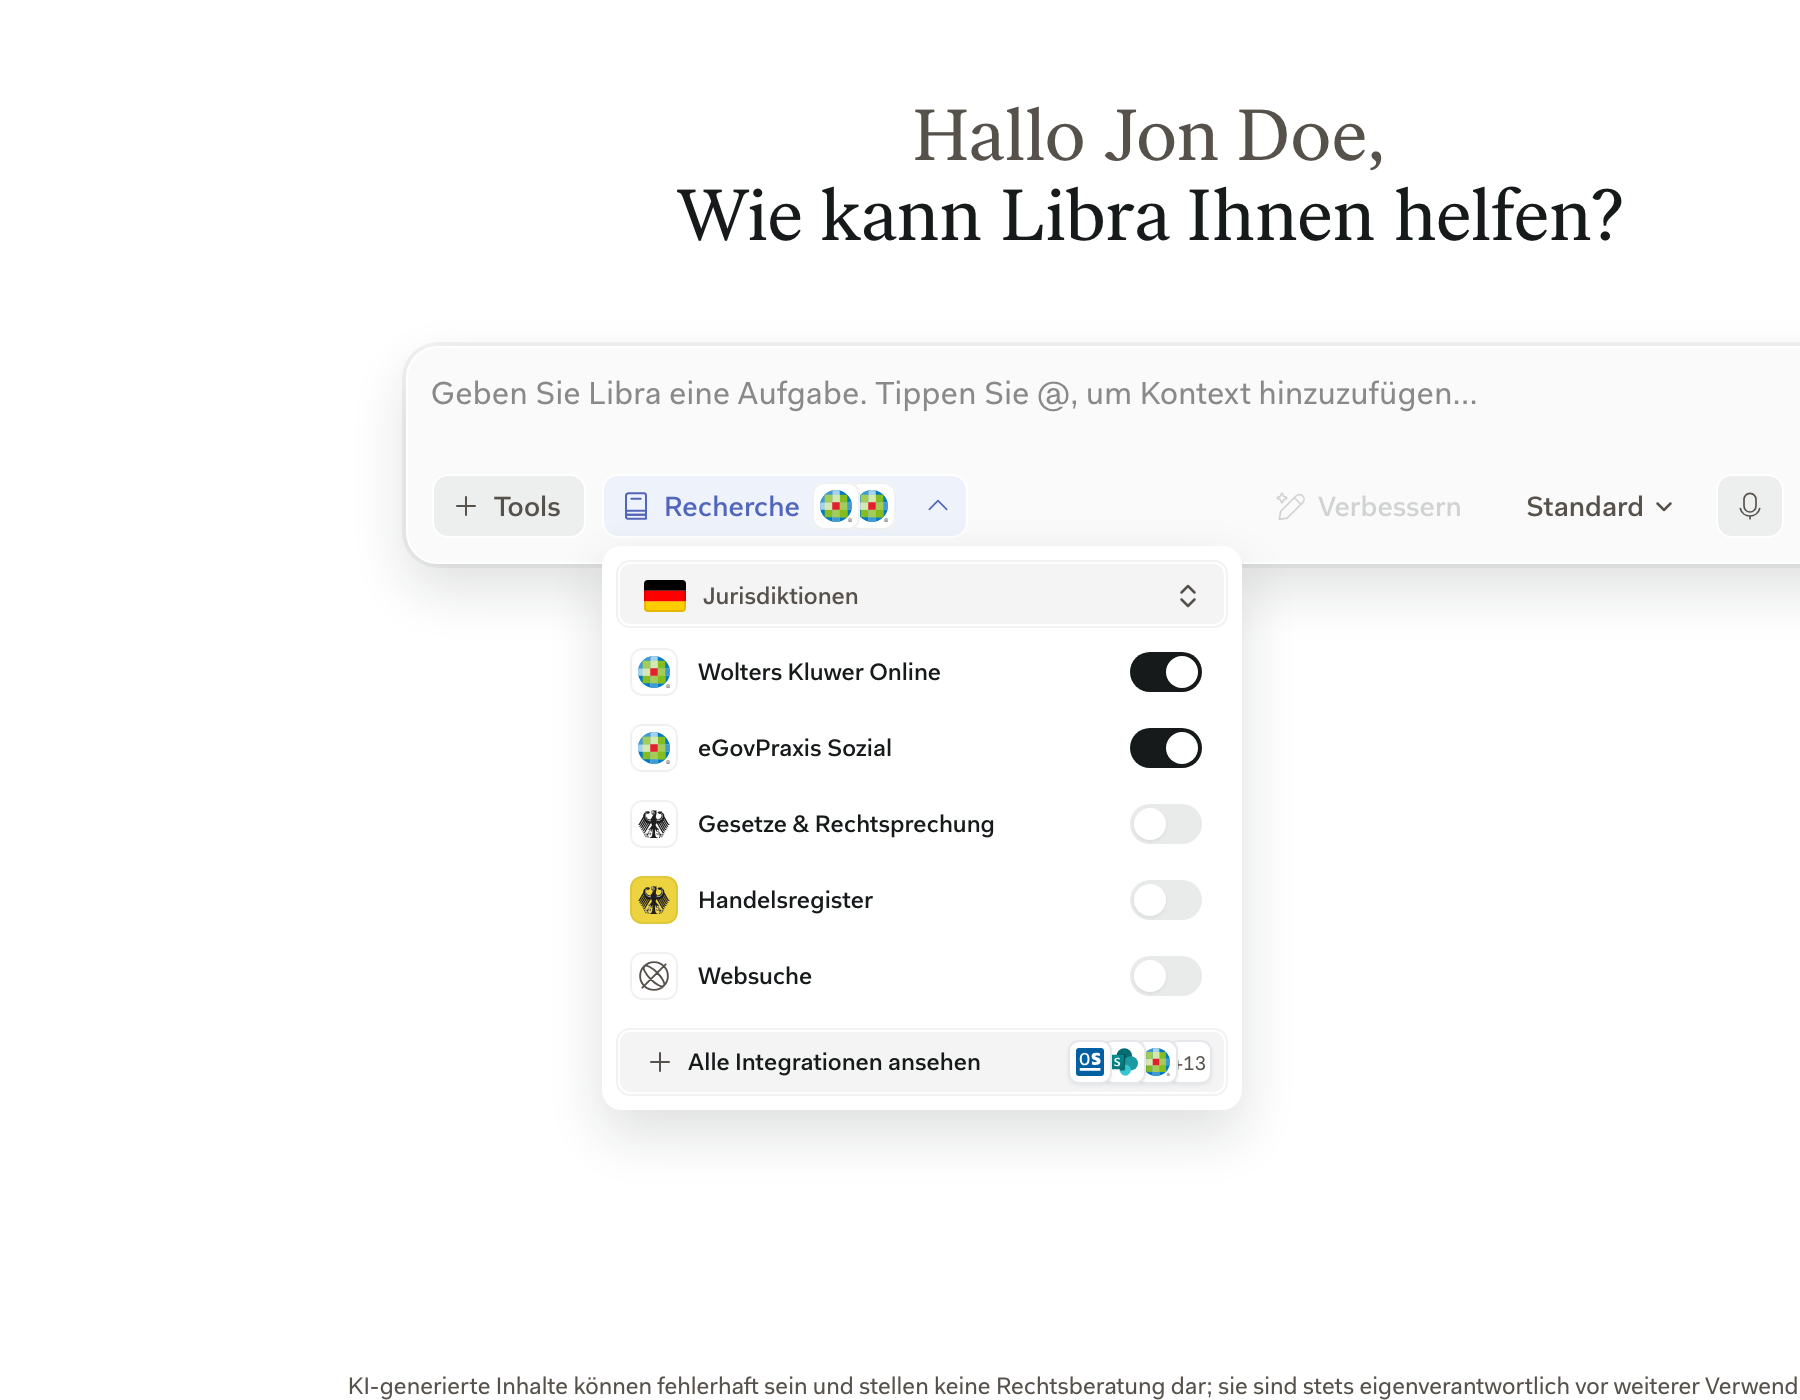This screenshot has height=1400, width=1800.
Task: Enable the Websuche toggle
Action: click(x=1165, y=976)
